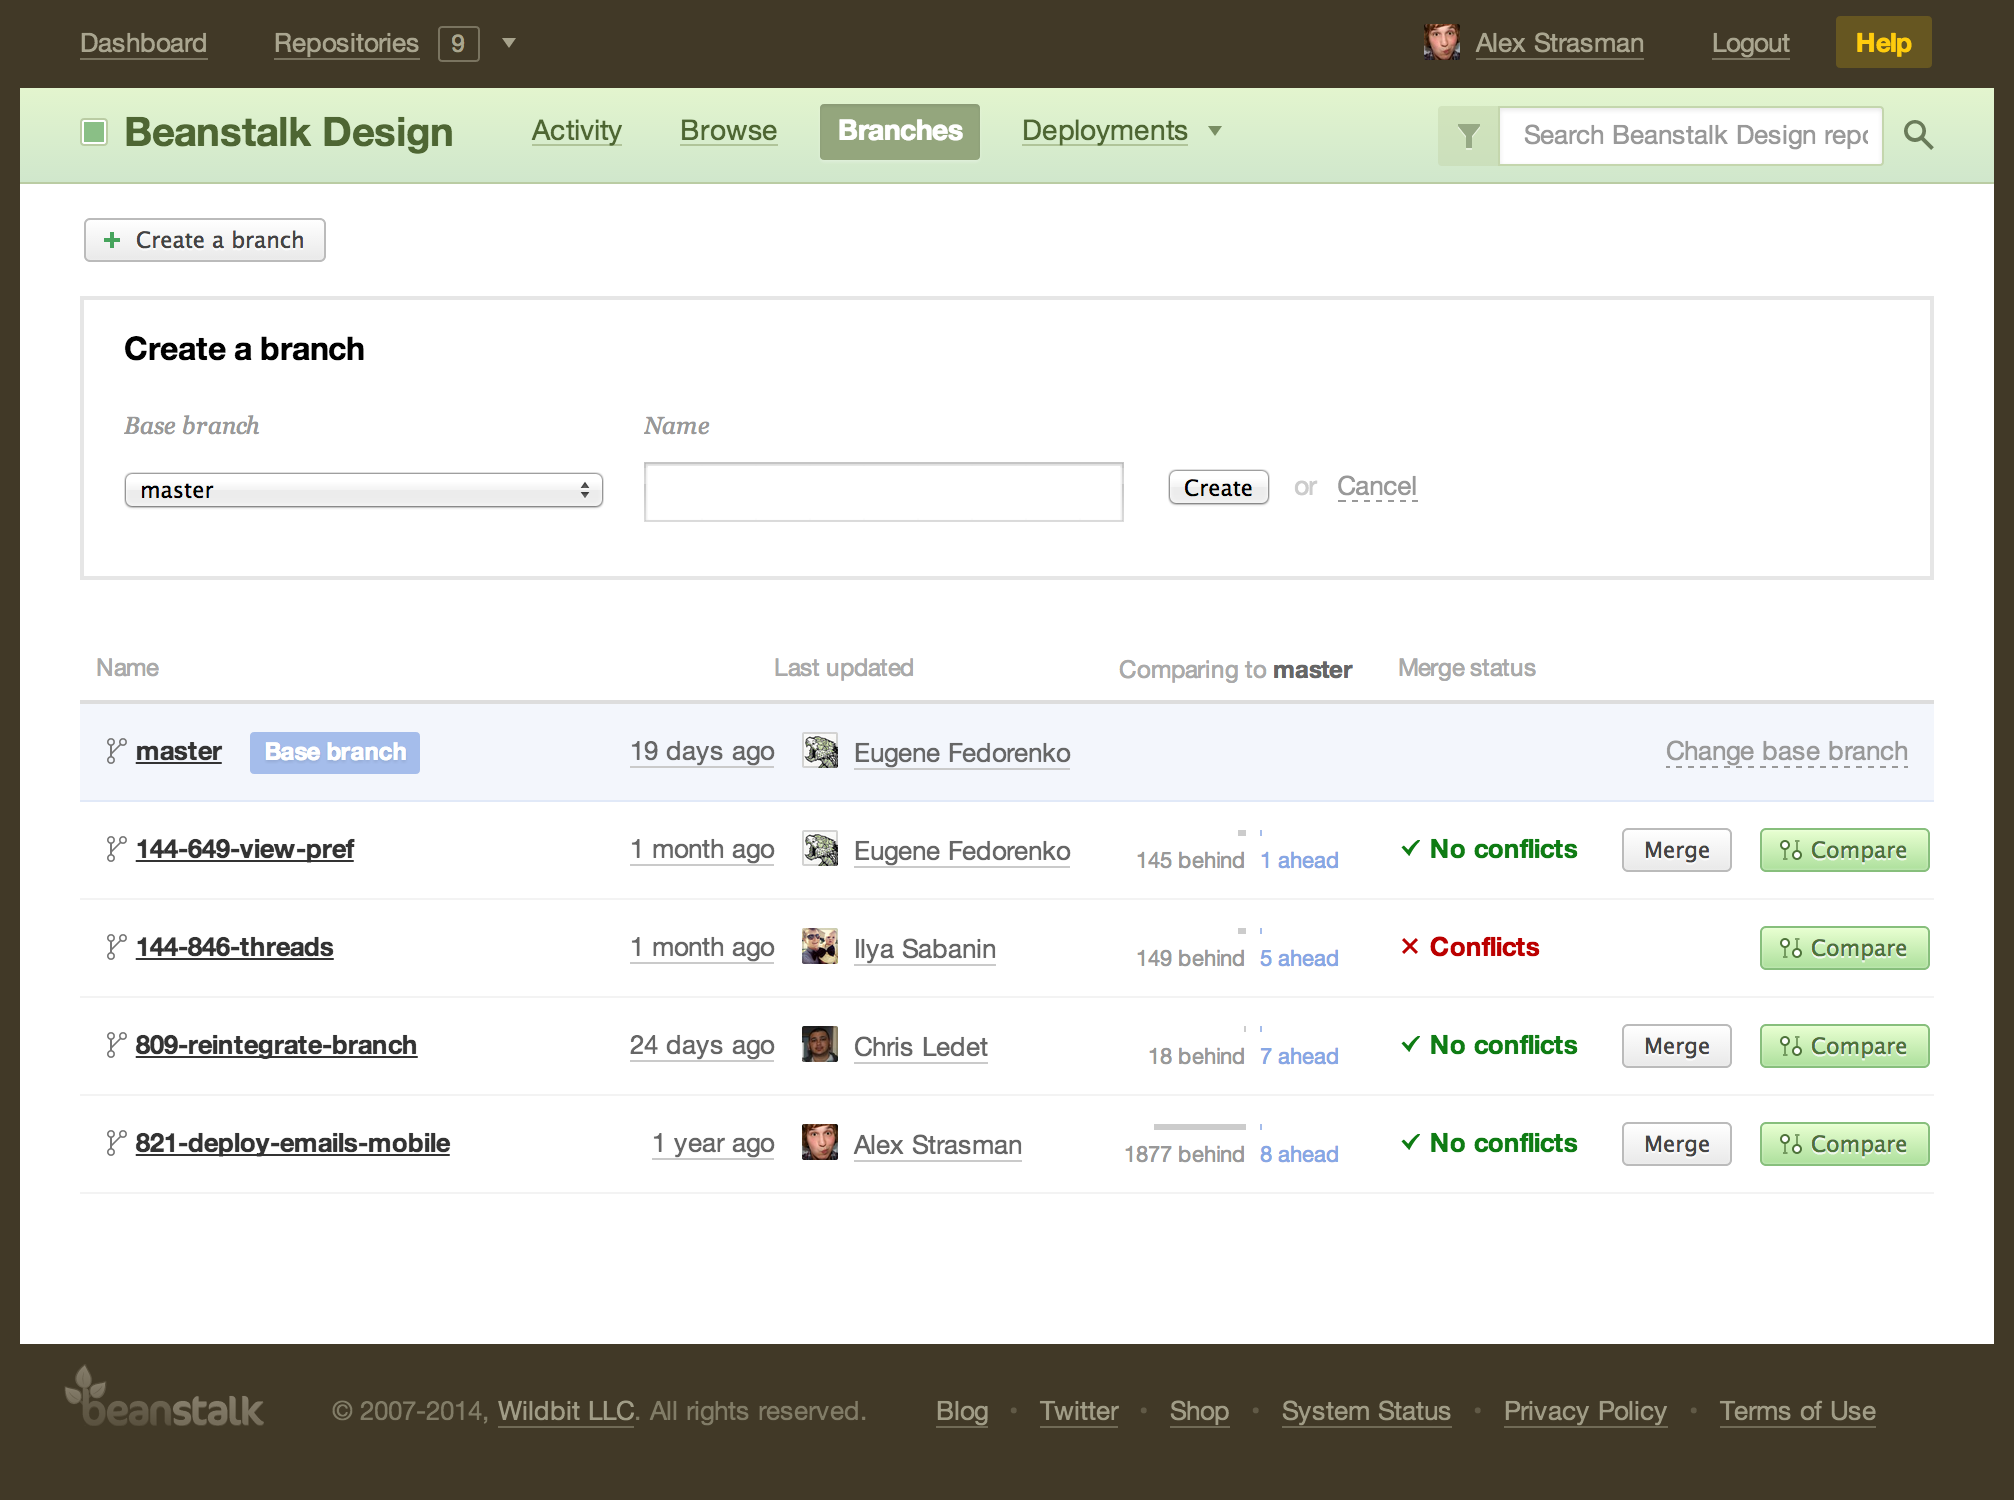Focus the Search Beanstalk Design repository field

tap(1691, 135)
